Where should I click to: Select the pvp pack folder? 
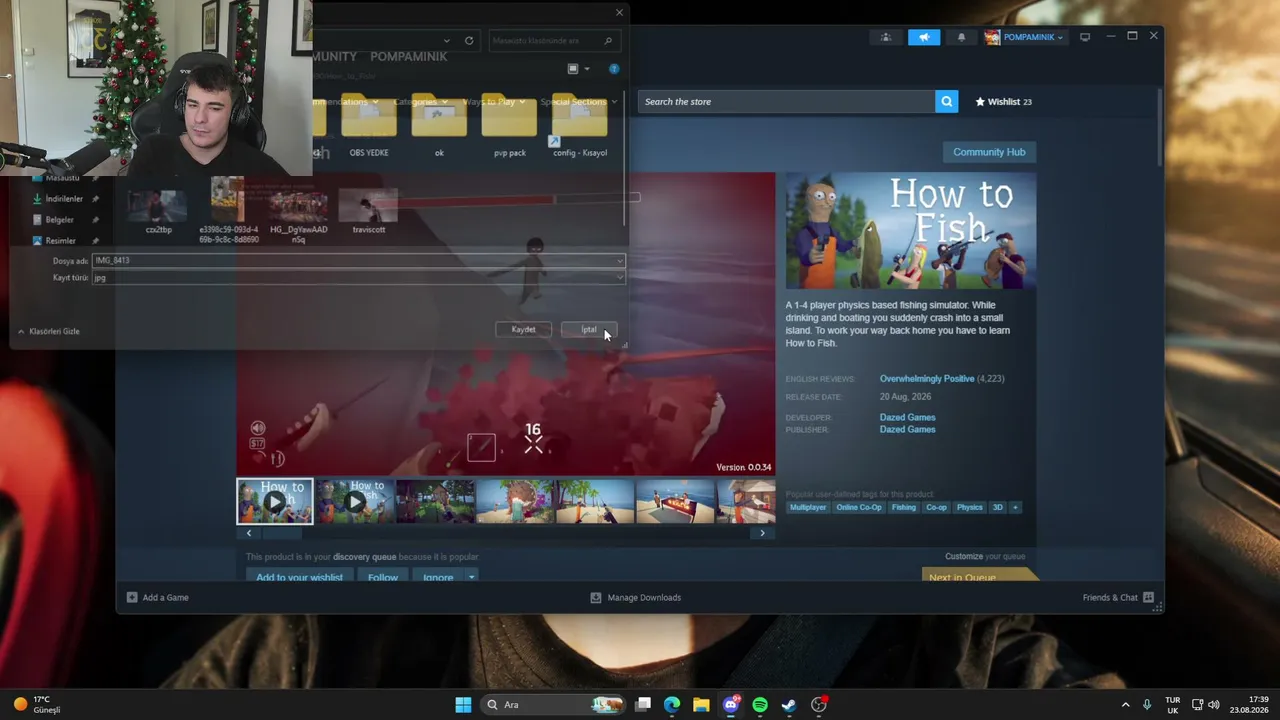[x=510, y=126]
